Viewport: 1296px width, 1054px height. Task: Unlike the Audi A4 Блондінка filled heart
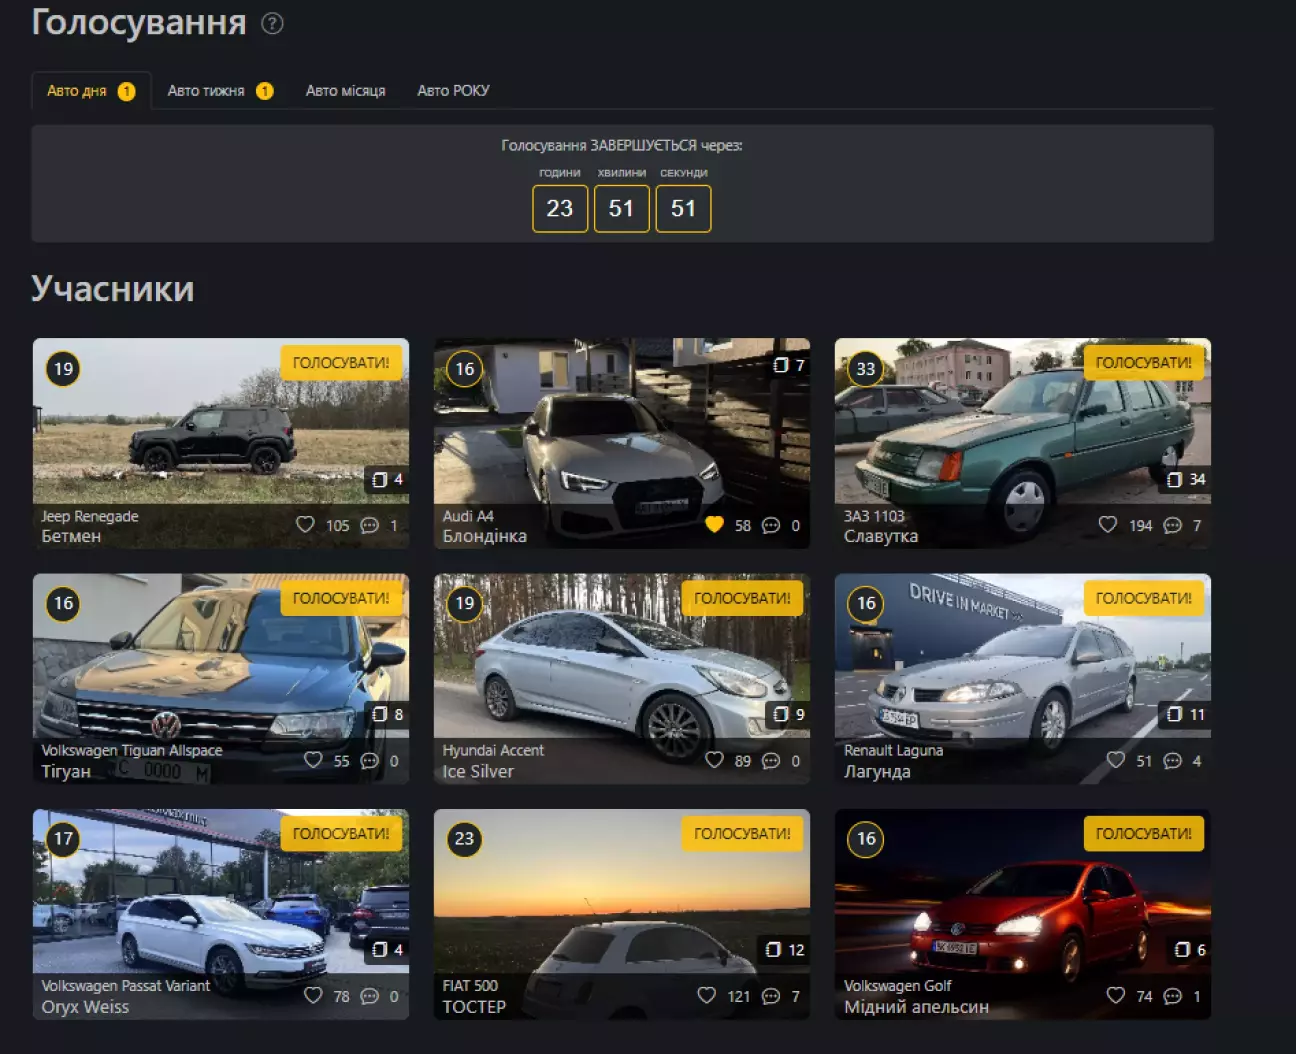pyautogui.click(x=714, y=524)
